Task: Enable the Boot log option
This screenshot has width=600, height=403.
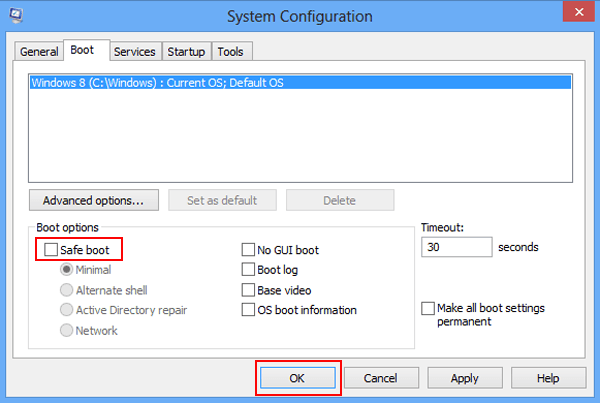Action: (x=249, y=270)
